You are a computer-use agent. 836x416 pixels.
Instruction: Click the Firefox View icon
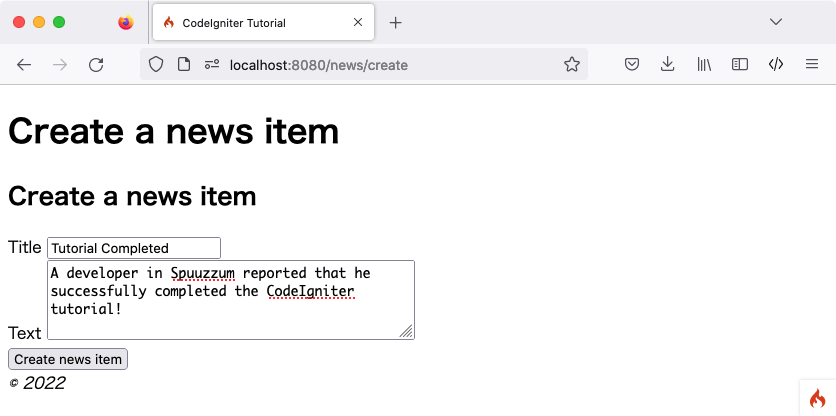click(125, 23)
